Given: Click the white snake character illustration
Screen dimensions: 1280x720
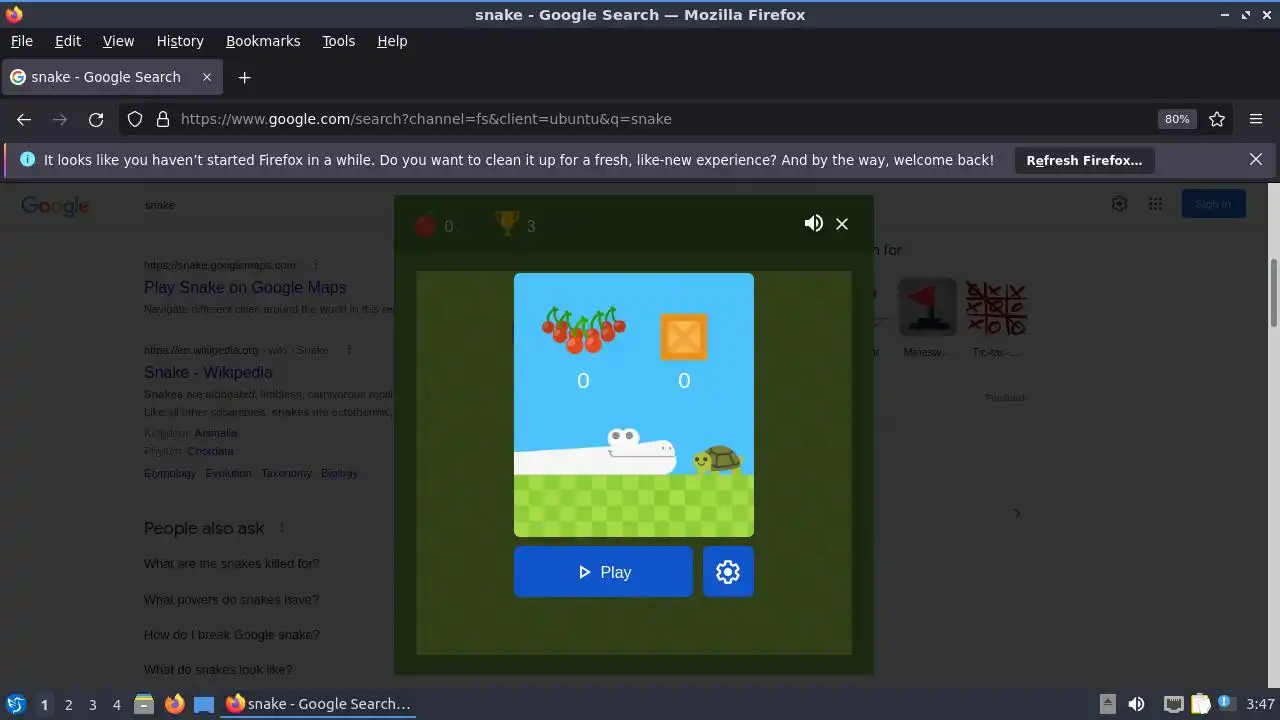Looking at the screenshot, I should (596, 452).
